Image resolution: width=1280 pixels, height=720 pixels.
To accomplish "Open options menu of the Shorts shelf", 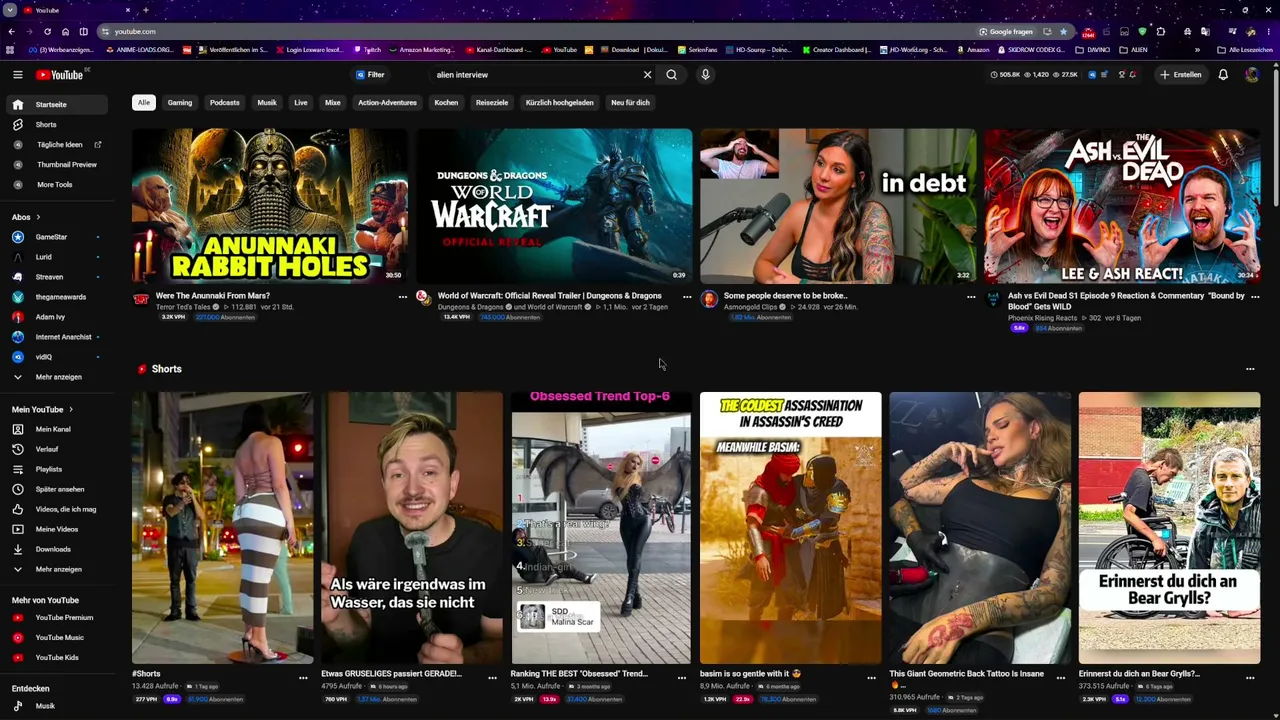I will click(x=1250, y=369).
